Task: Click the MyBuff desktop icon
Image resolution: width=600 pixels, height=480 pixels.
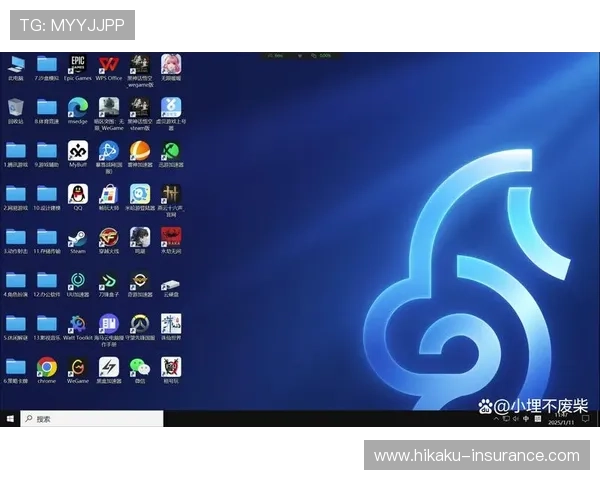Action: 77,151
